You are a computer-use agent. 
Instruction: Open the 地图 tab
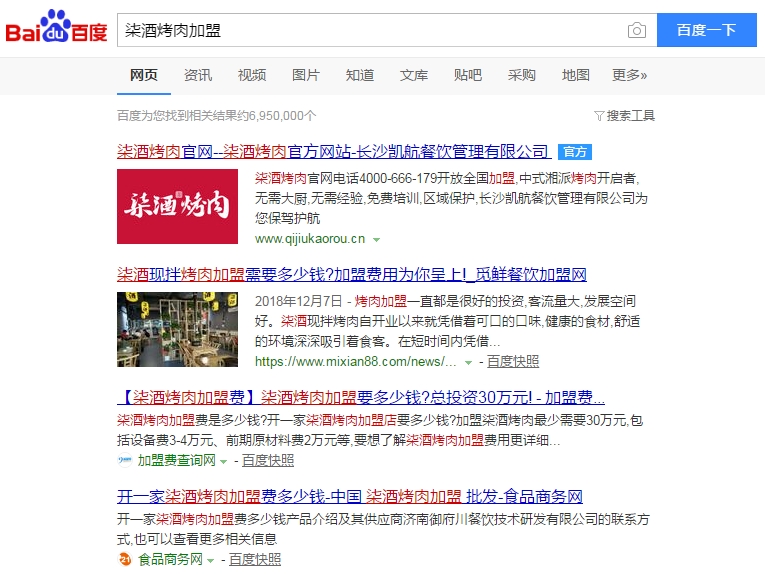(x=576, y=75)
